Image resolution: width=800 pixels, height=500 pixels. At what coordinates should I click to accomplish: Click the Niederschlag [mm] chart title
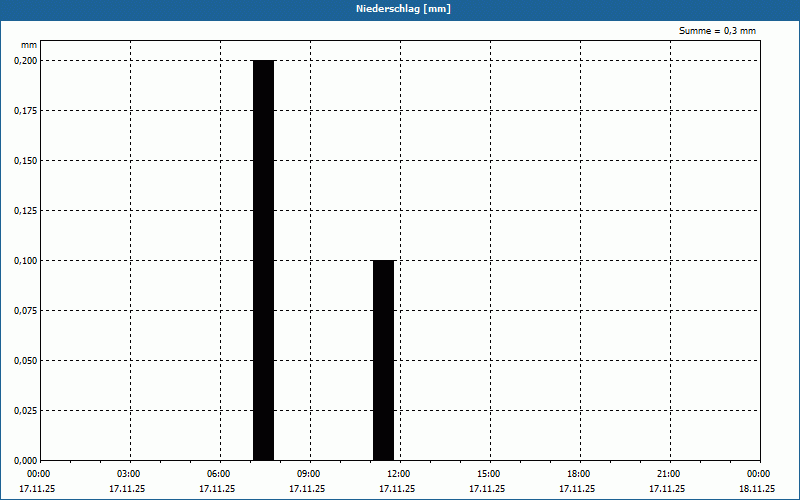coord(403,9)
